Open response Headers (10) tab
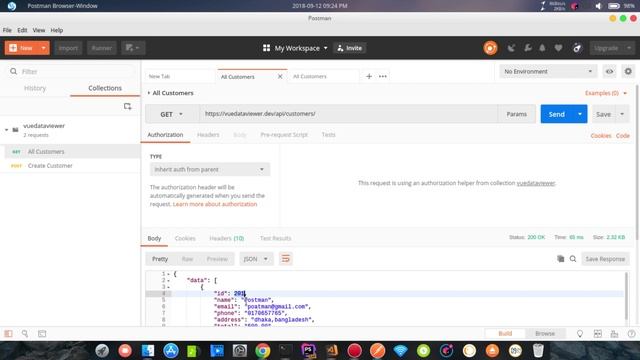Screen dimensions: 640x360 point(227,238)
